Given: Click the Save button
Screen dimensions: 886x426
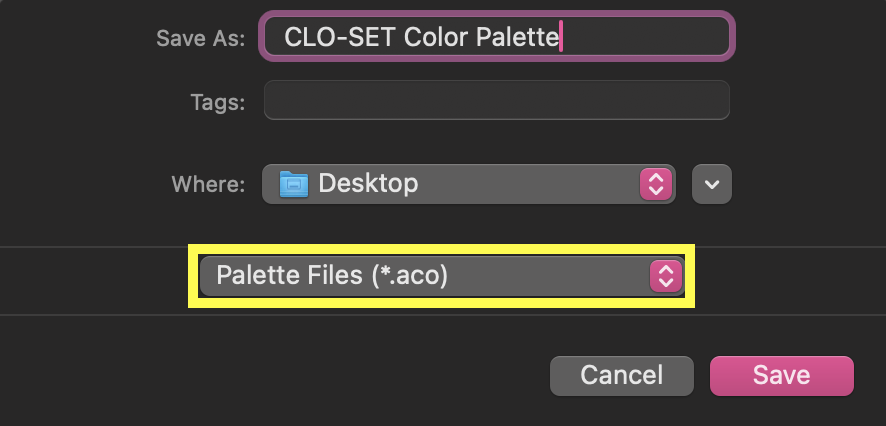Looking at the screenshot, I should [781, 376].
